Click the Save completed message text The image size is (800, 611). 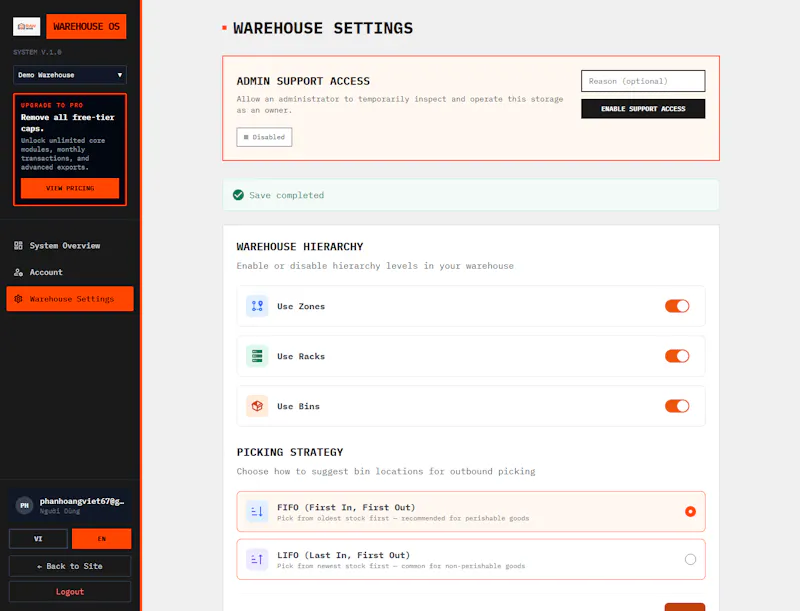coord(287,195)
